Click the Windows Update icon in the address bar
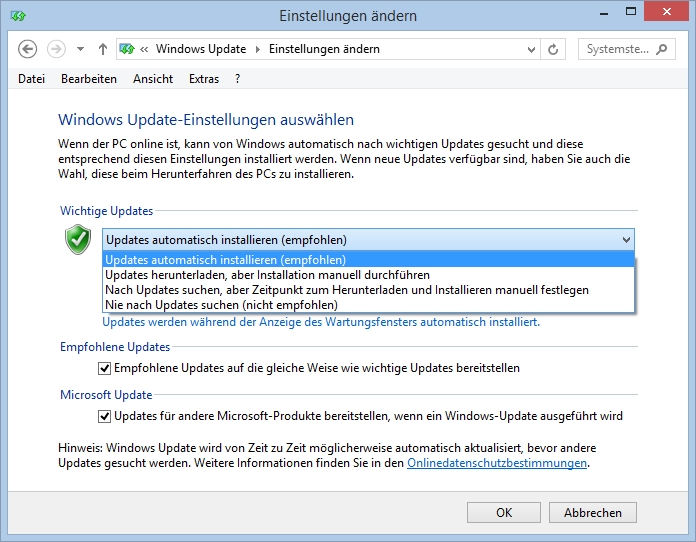 pyautogui.click(x=127, y=49)
